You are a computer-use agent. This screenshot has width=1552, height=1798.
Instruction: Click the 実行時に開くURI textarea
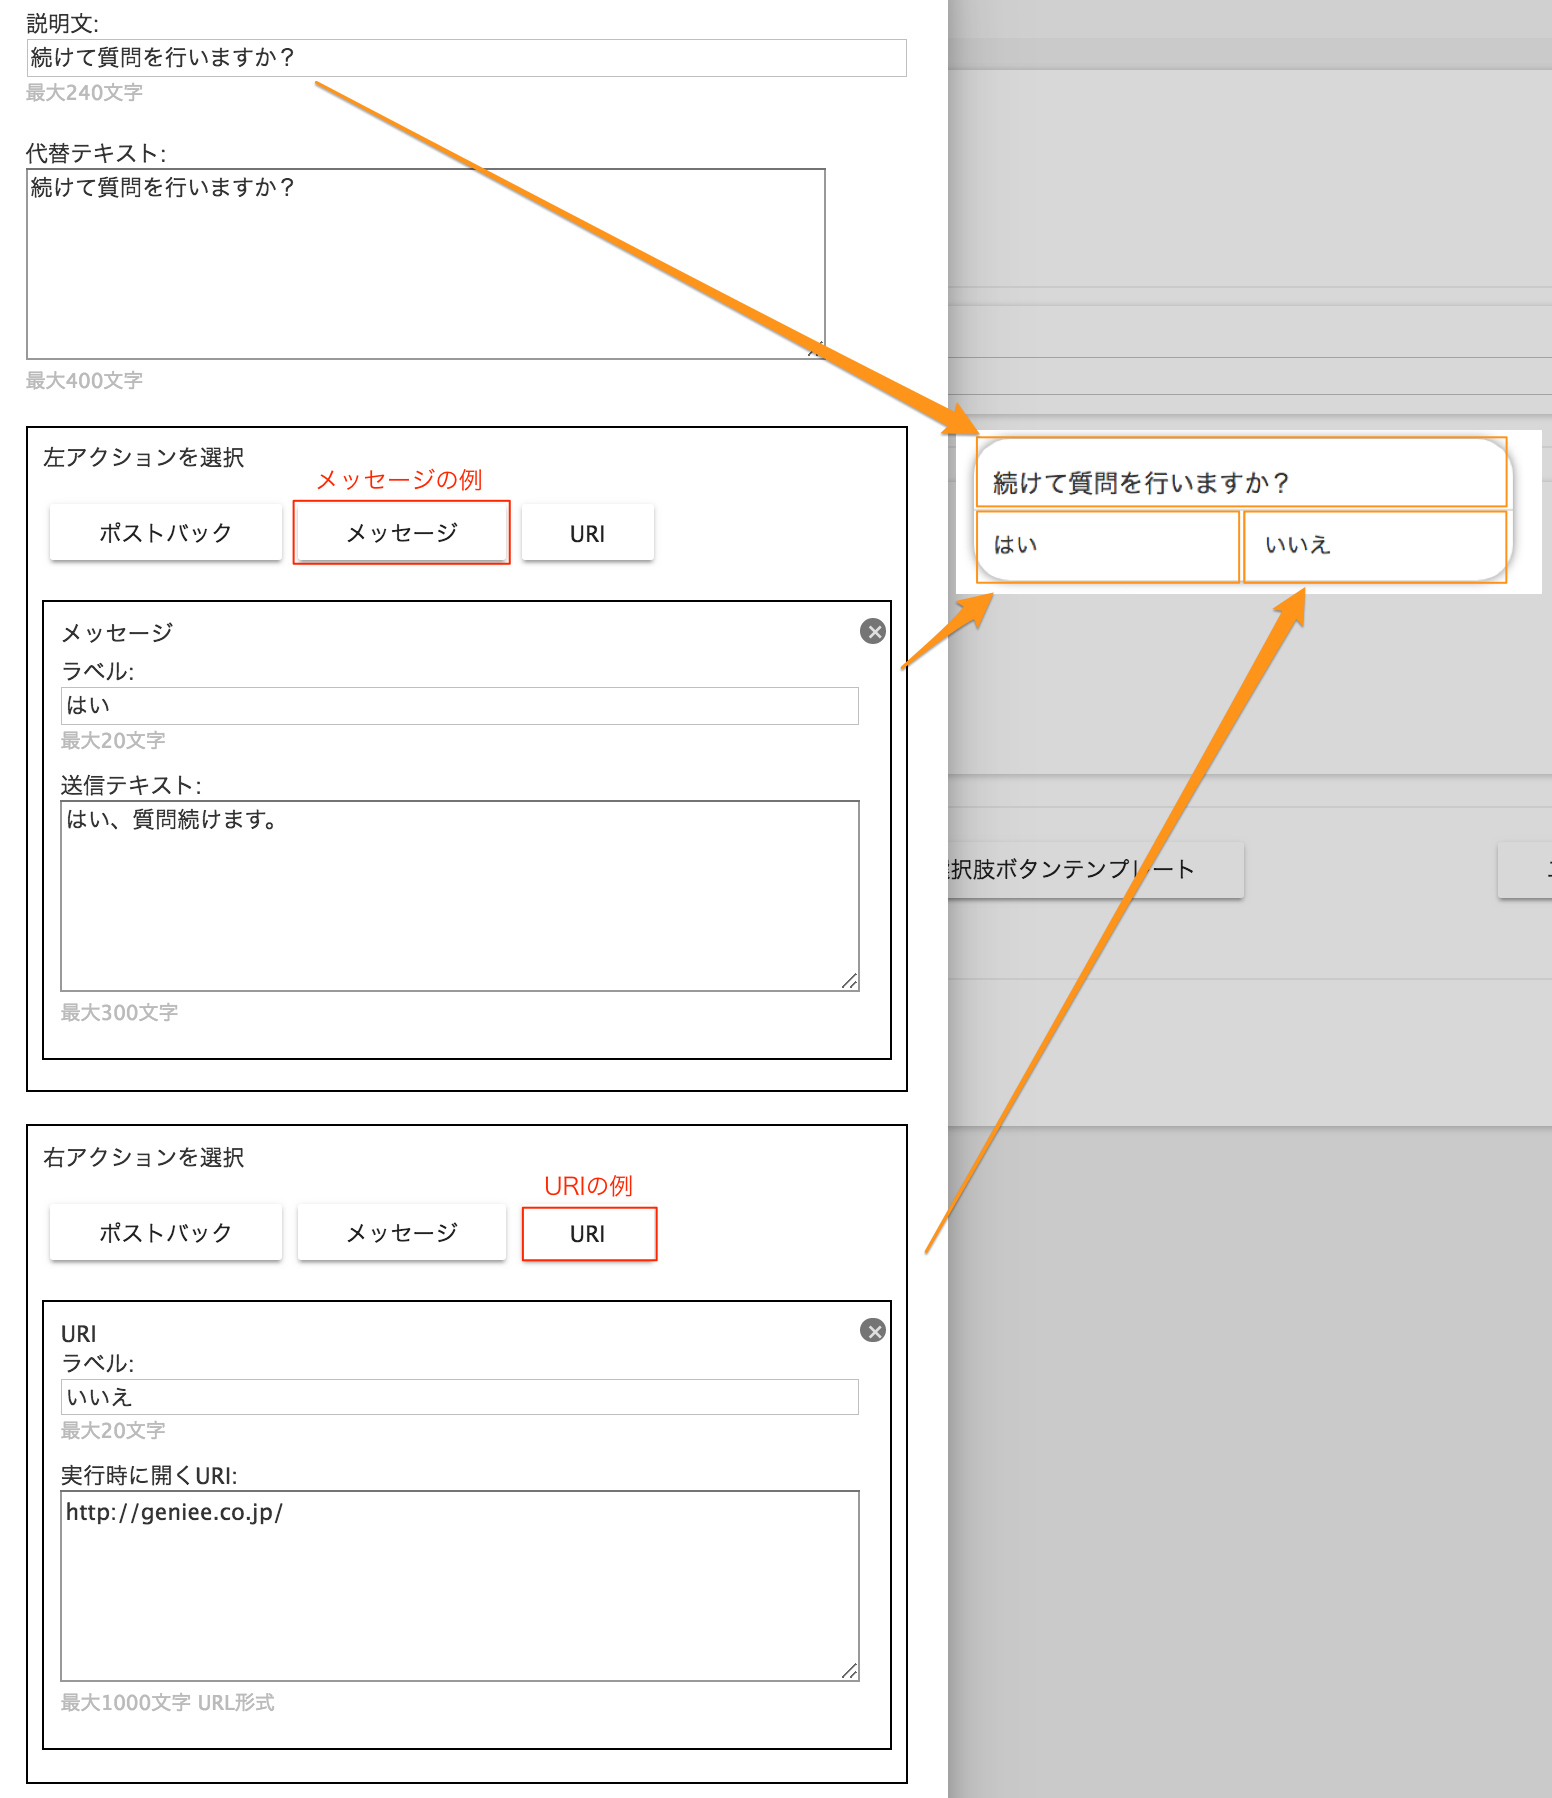tap(460, 1586)
